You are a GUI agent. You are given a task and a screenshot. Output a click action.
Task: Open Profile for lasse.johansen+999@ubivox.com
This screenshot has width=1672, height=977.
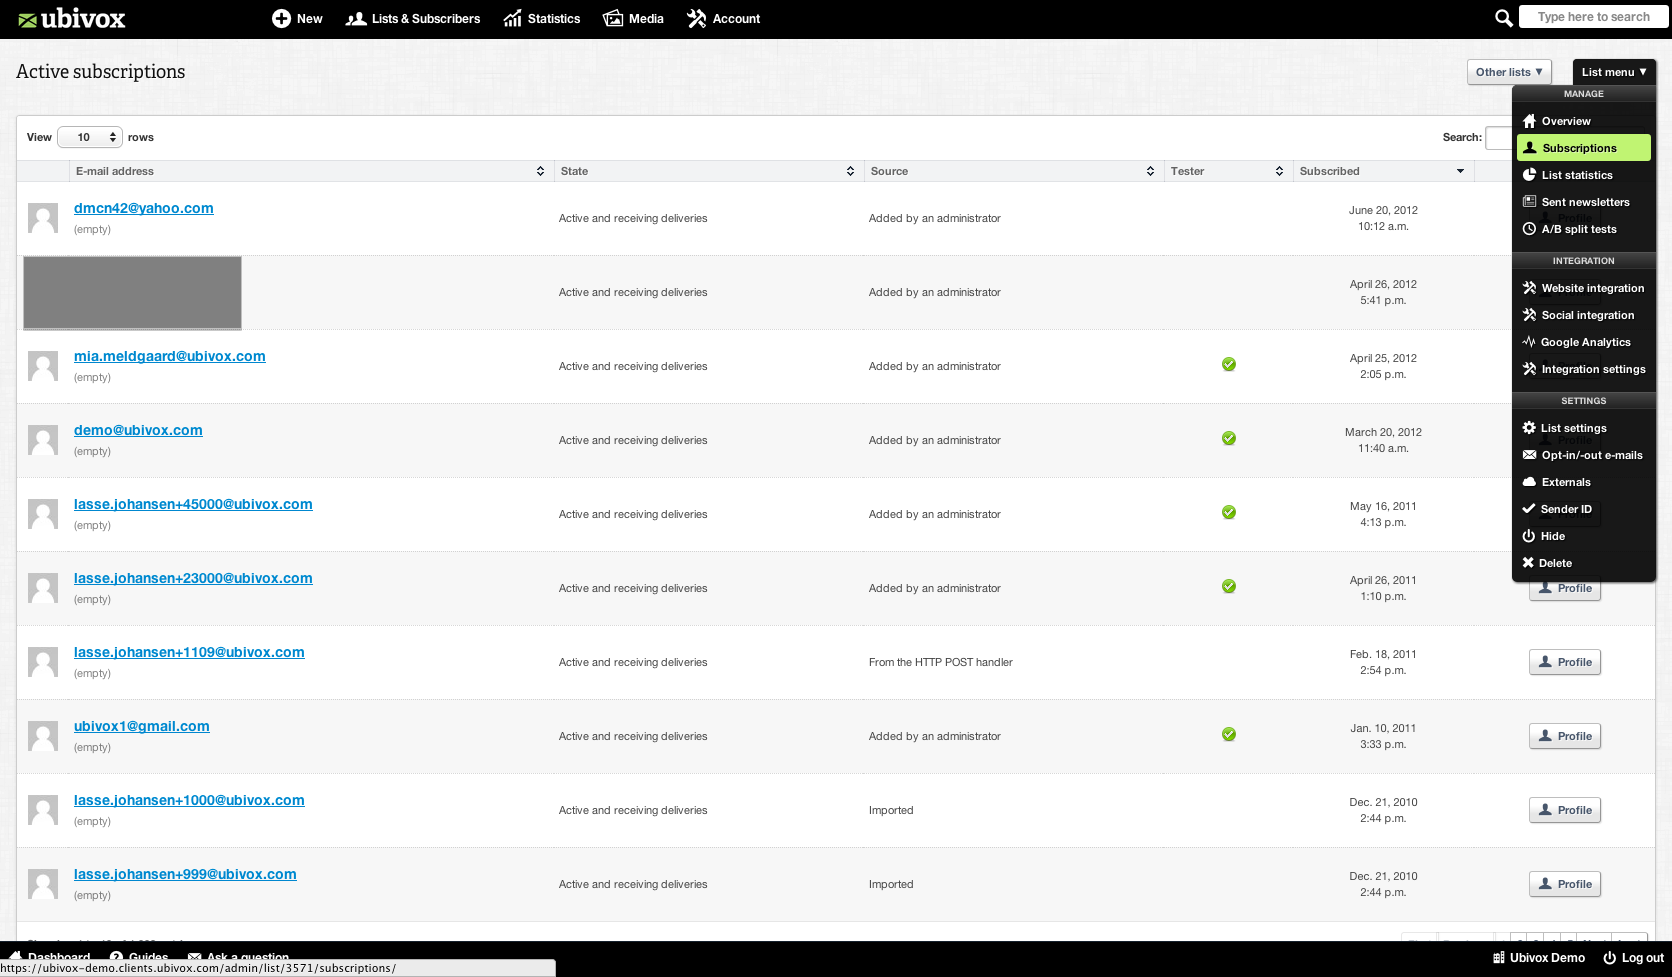tap(1565, 884)
